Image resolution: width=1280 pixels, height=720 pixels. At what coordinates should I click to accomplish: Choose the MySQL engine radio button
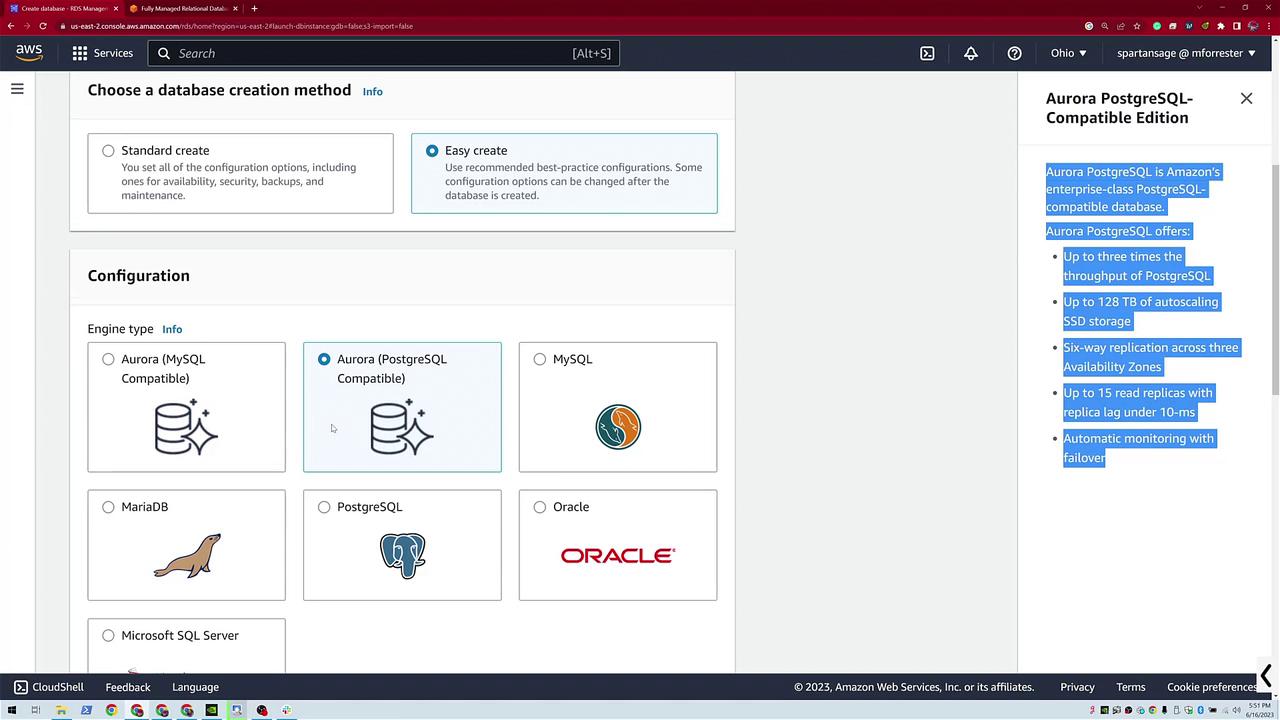tap(540, 359)
